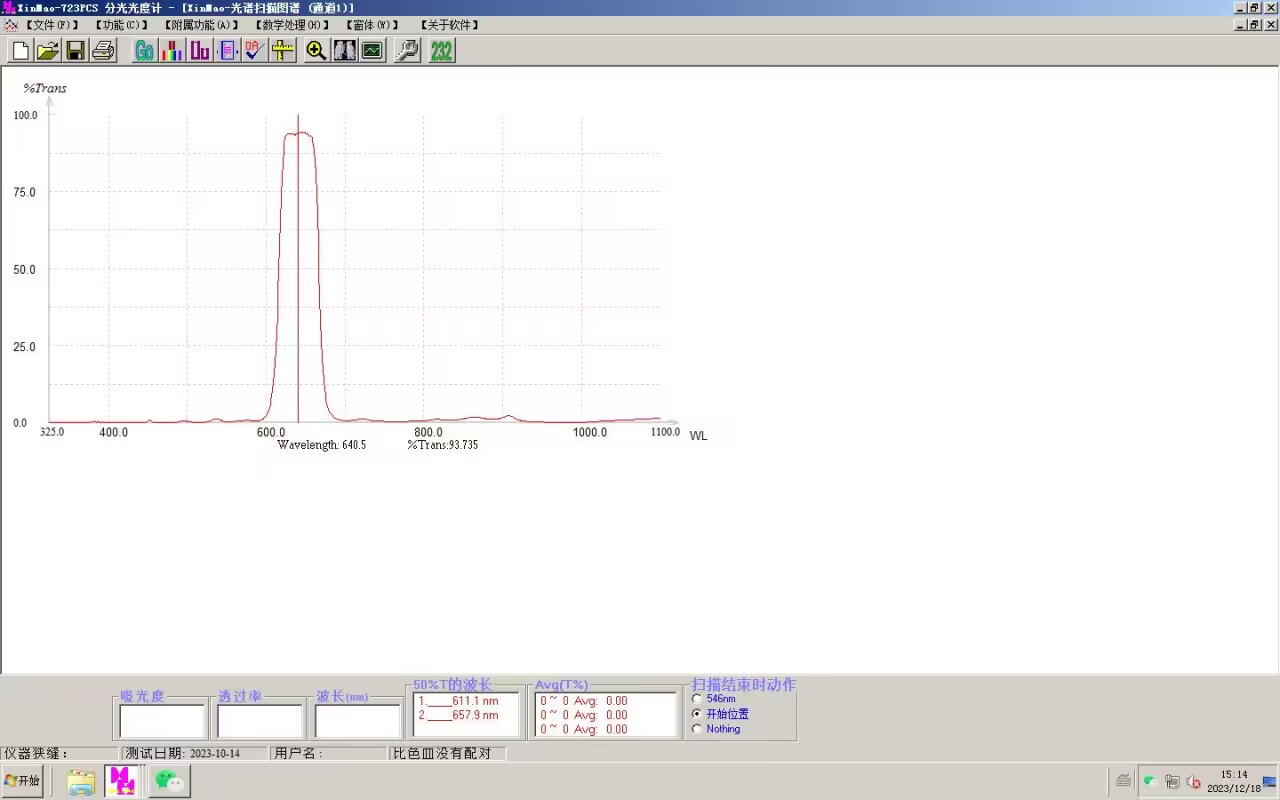Open a file using the folder icon
The image size is (1280, 800).
click(48, 50)
